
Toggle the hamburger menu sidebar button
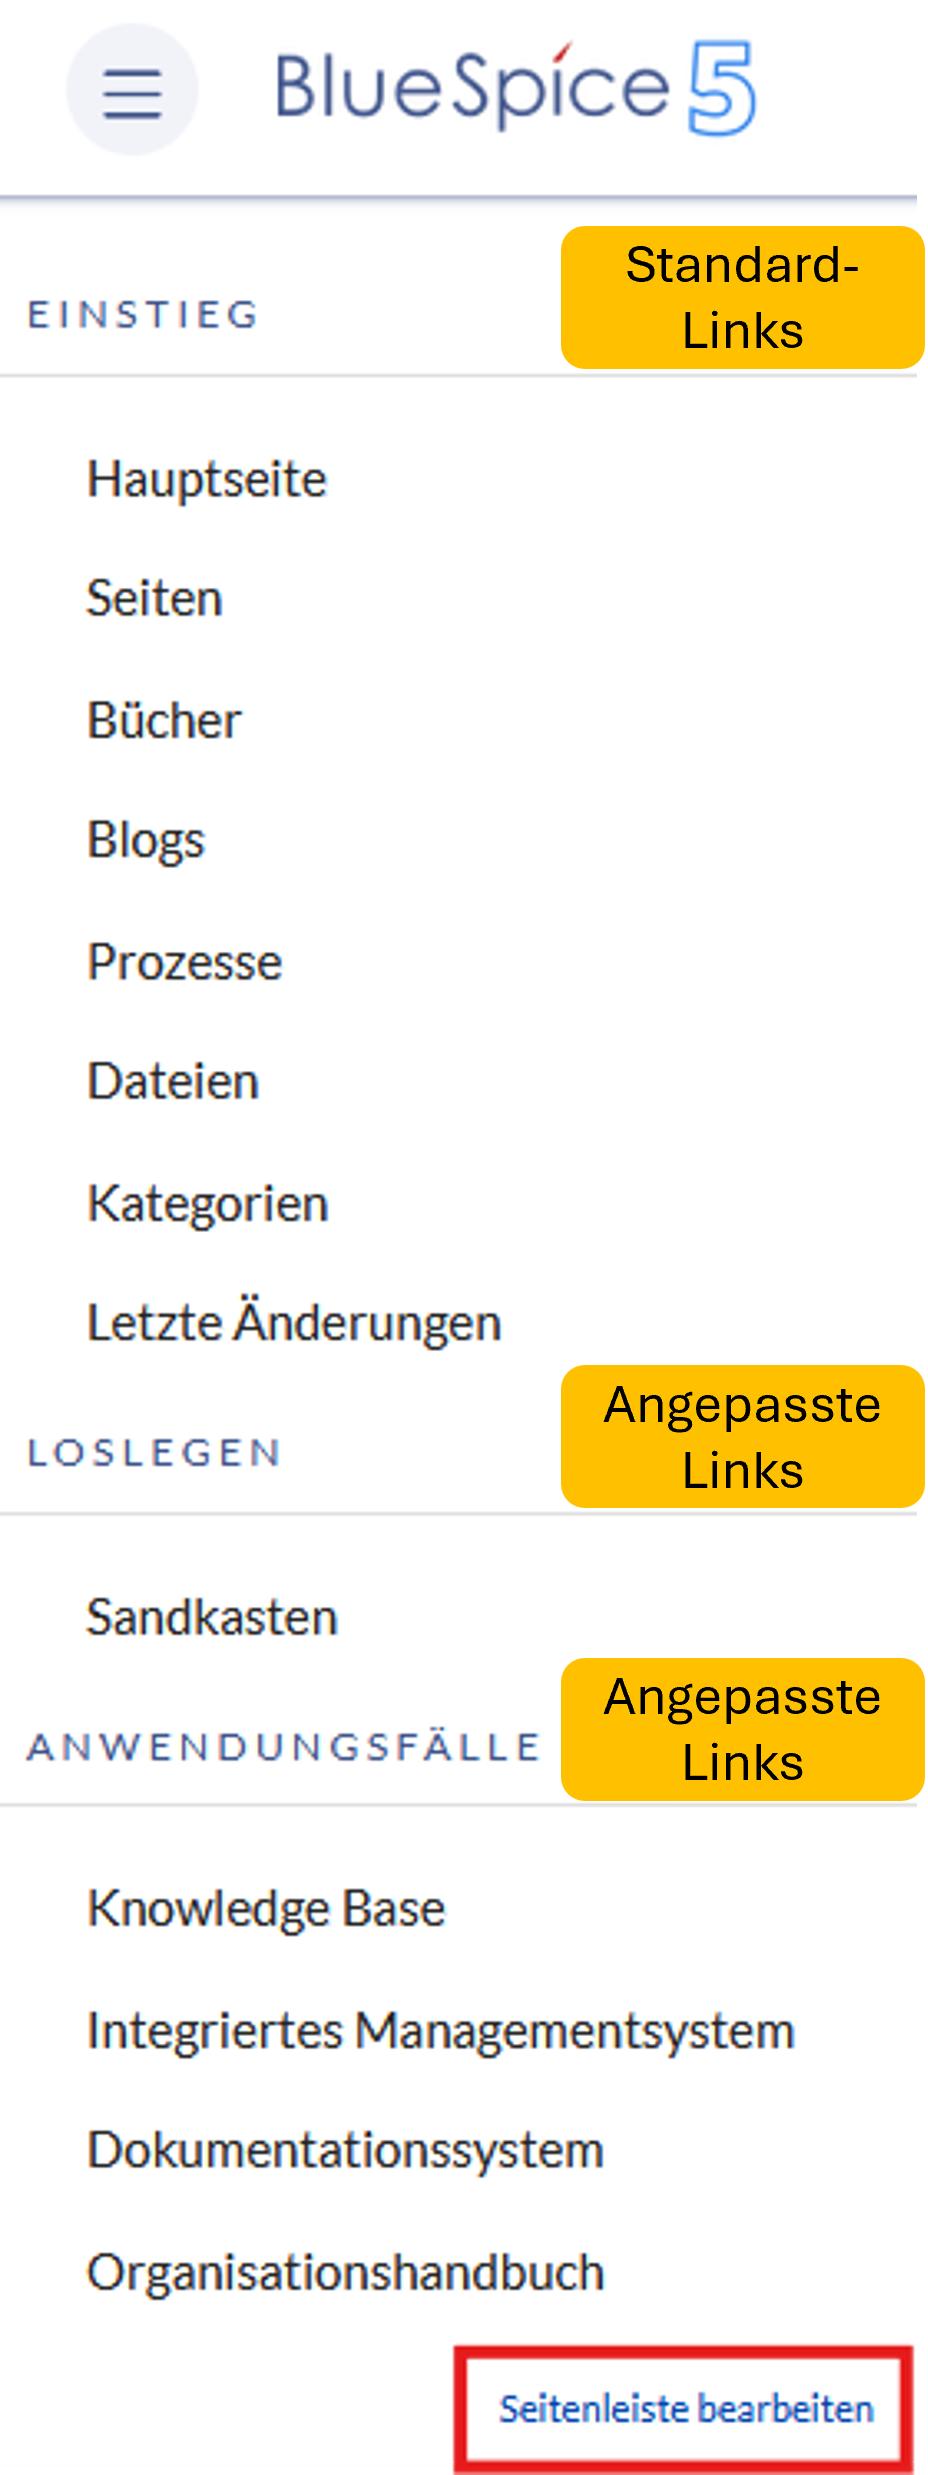point(132,91)
